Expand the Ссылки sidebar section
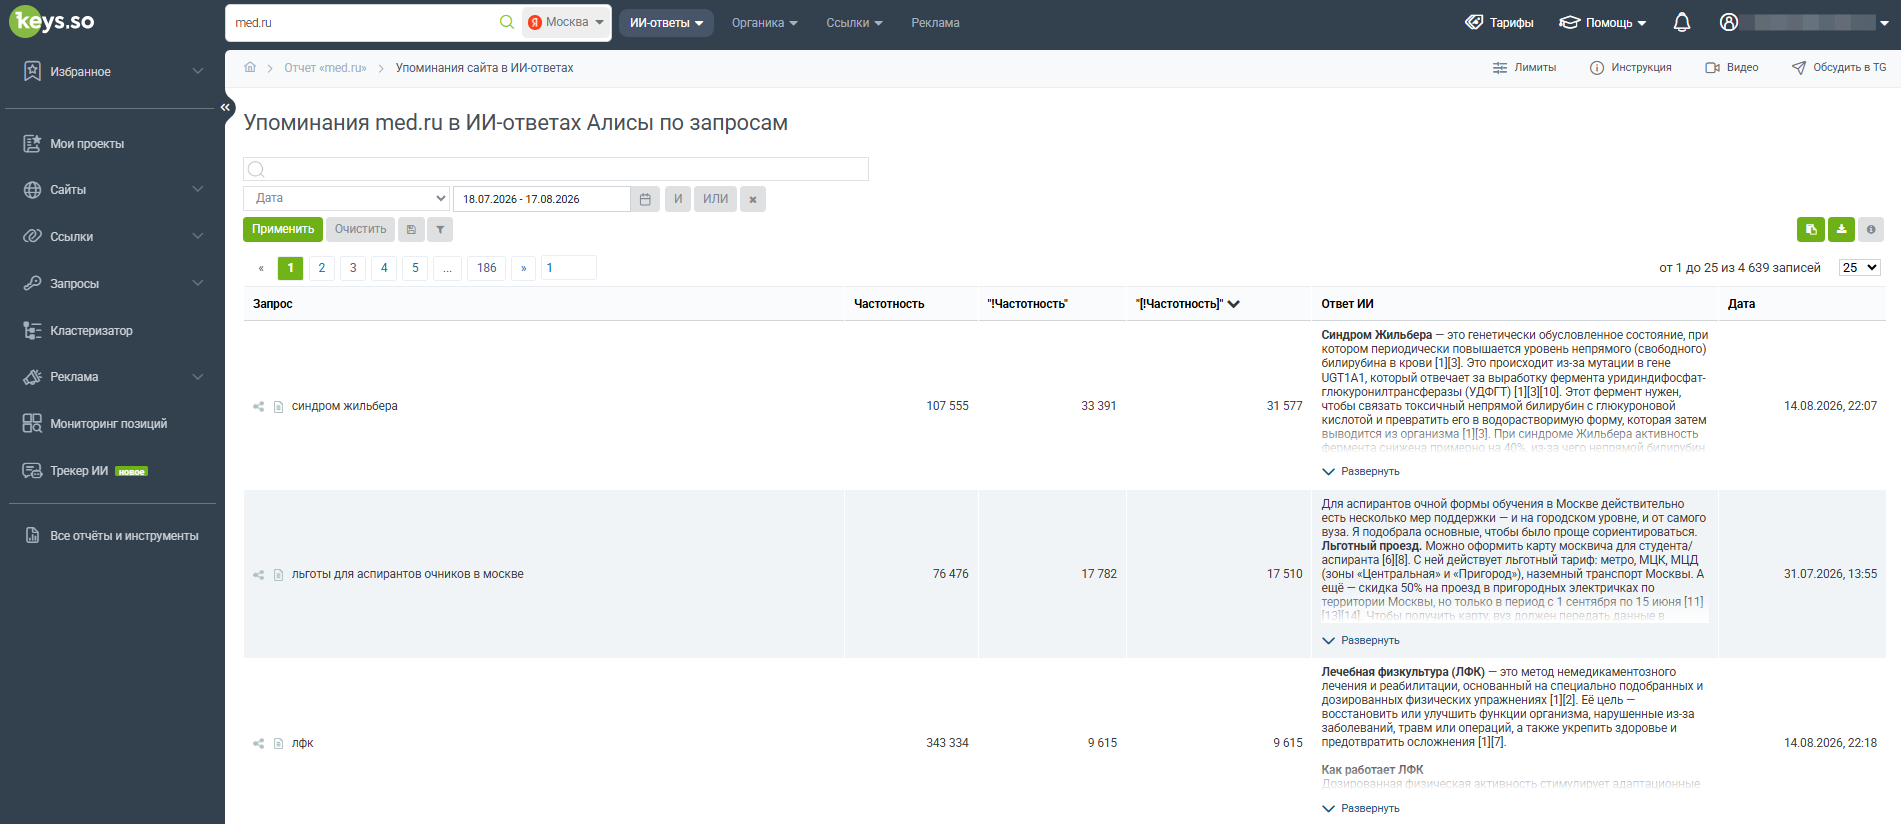The image size is (1901, 824). (112, 237)
